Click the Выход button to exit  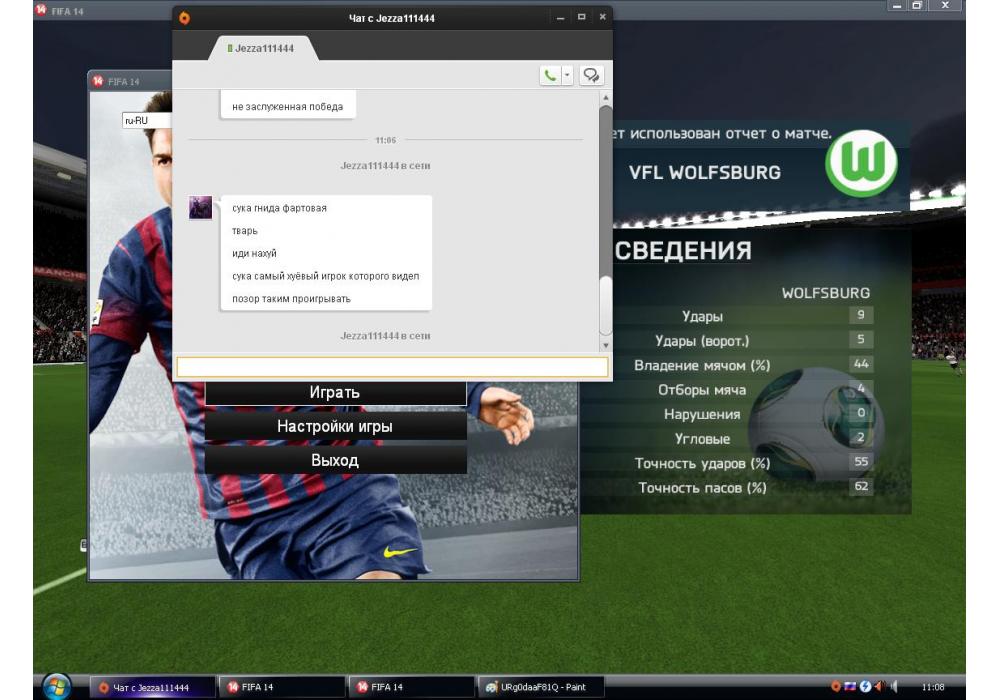tap(335, 460)
